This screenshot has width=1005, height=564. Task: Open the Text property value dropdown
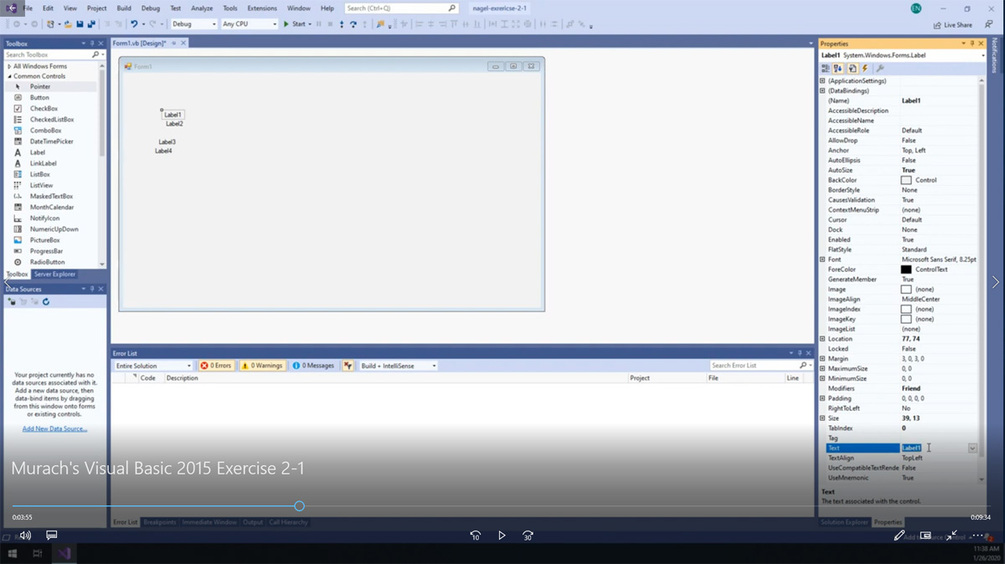click(972, 448)
